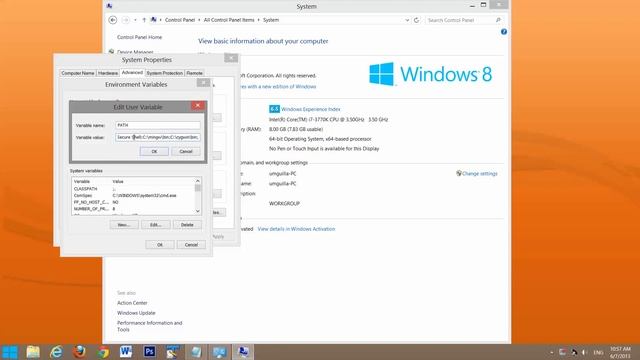This screenshot has width=640, height=360.
Task: Click the search magnifier in Search Control Panel
Action: coord(498,20)
